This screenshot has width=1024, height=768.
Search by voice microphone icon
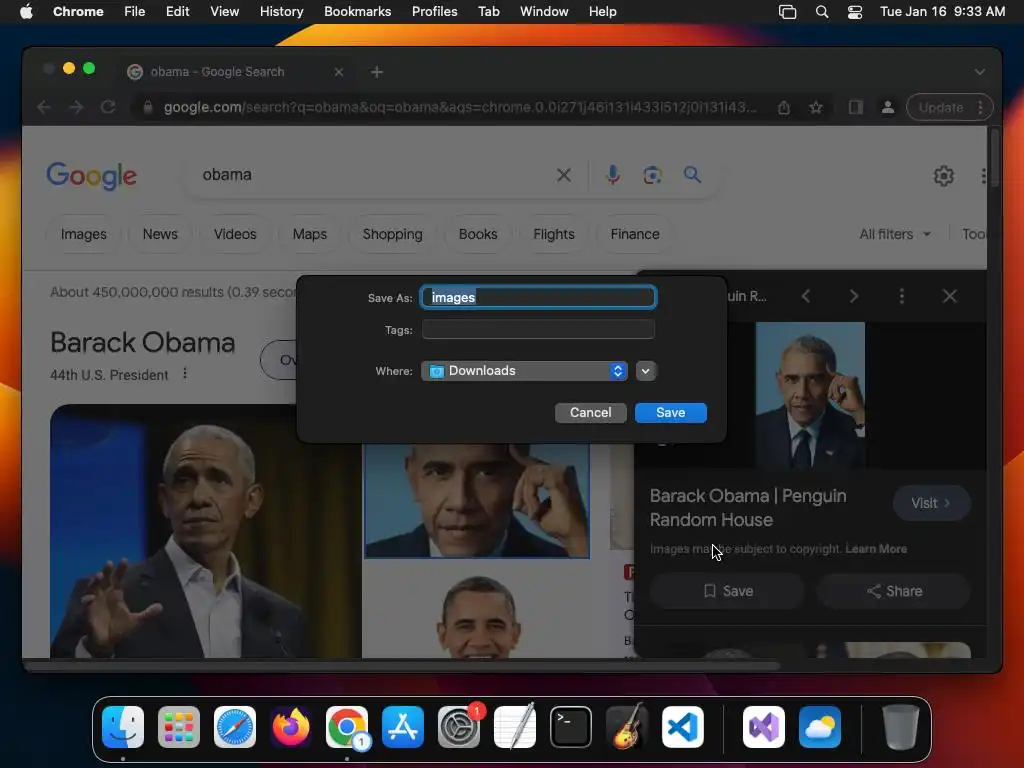[613, 175]
